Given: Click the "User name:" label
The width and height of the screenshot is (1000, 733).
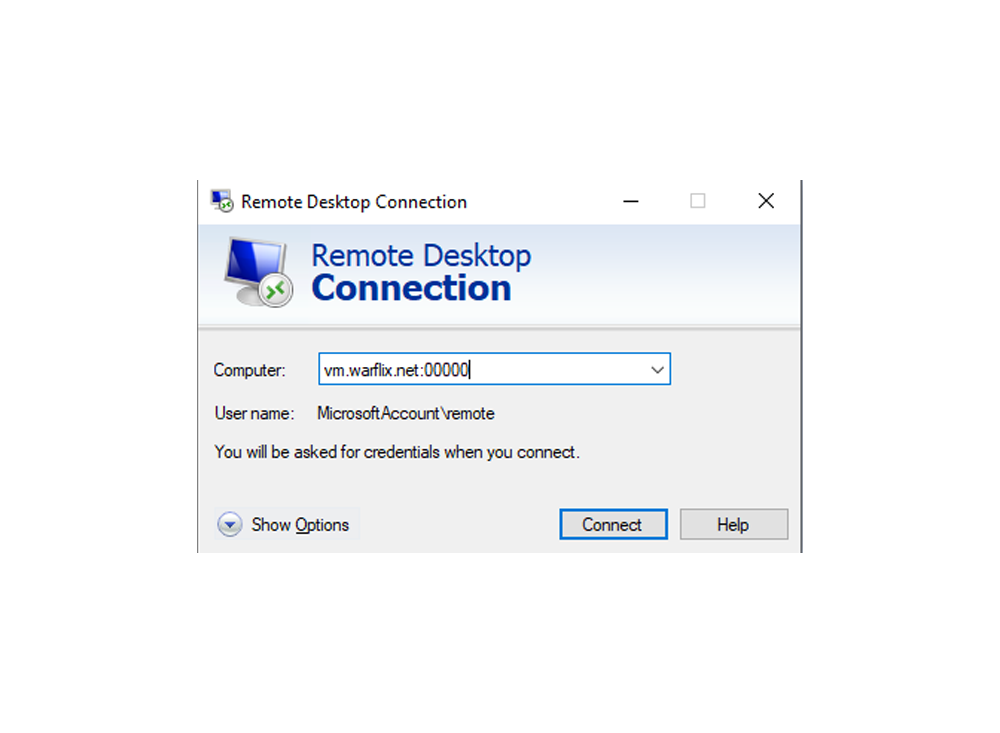Looking at the screenshot, I should coord(254,413).
